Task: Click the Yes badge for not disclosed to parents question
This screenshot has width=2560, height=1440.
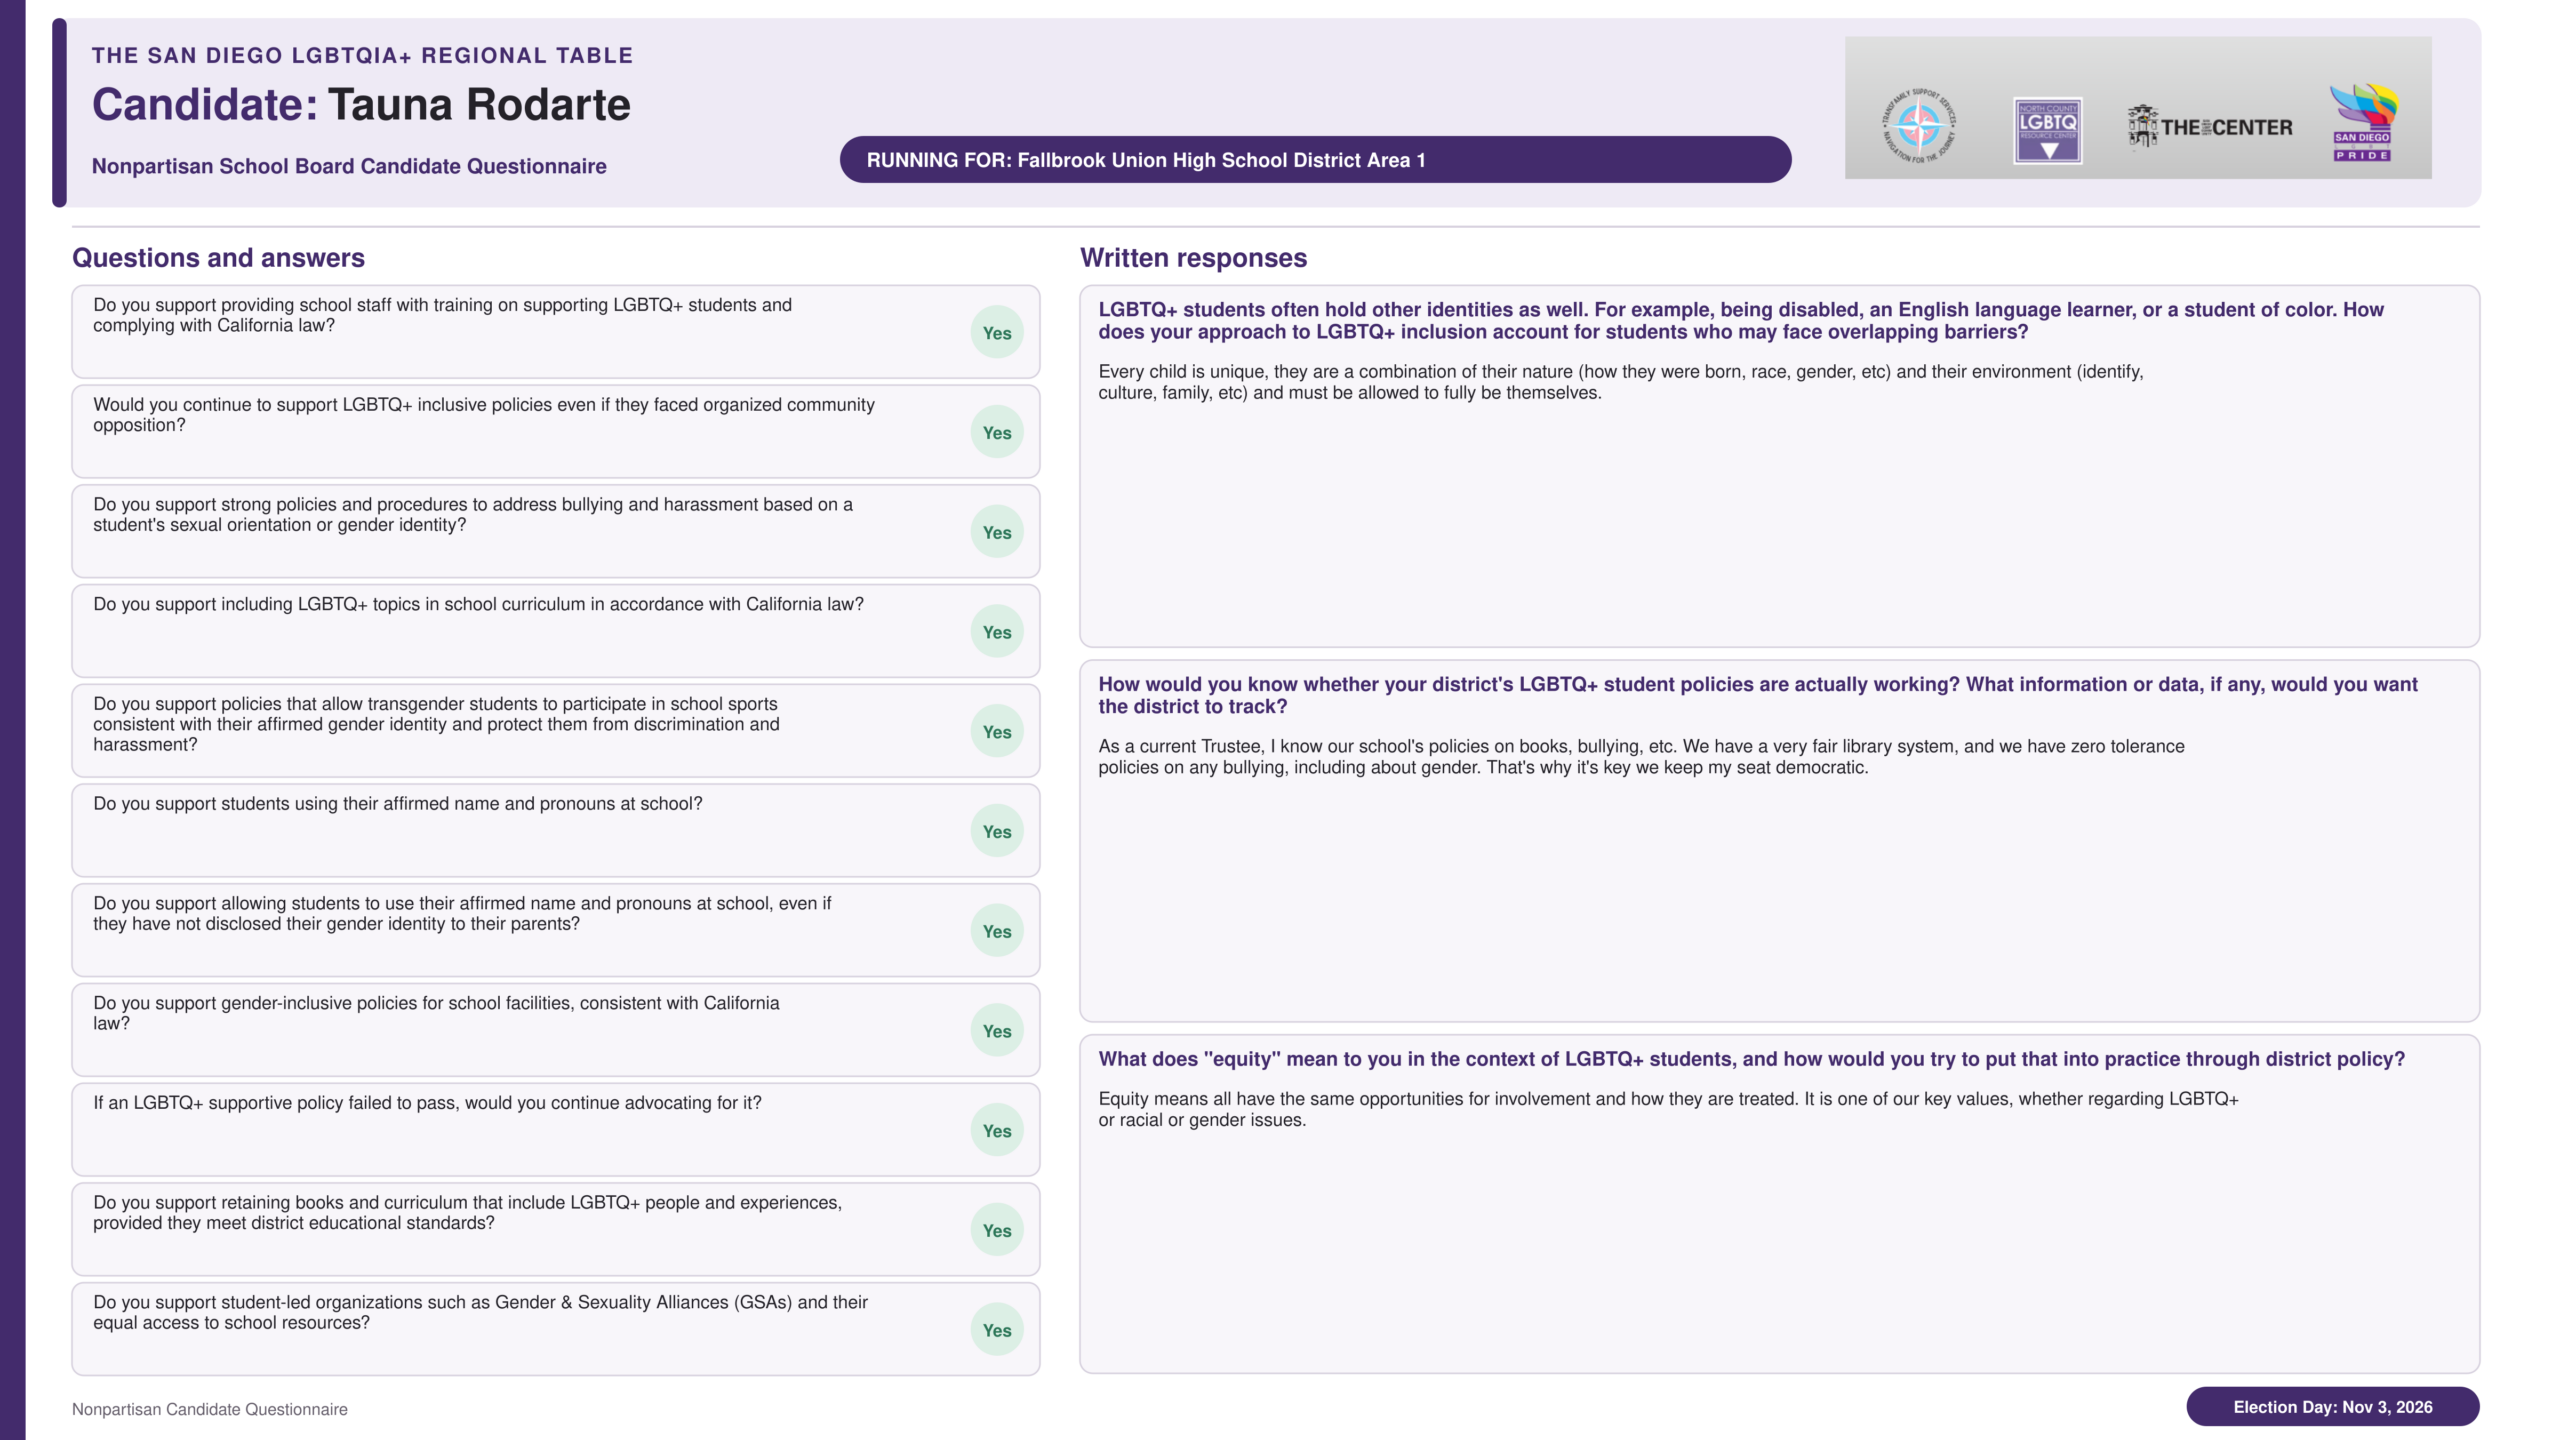Action: pyautogui.click(x=997, y=931)
